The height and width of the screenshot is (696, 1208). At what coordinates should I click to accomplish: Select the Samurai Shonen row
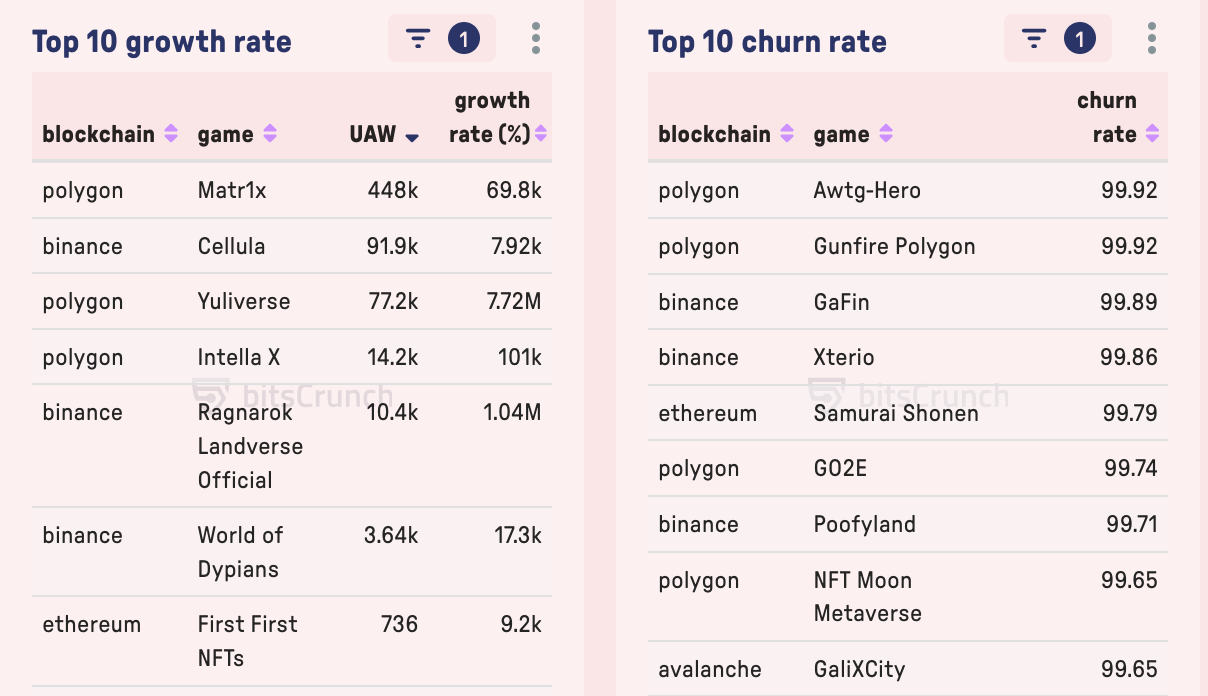[896, 413]
